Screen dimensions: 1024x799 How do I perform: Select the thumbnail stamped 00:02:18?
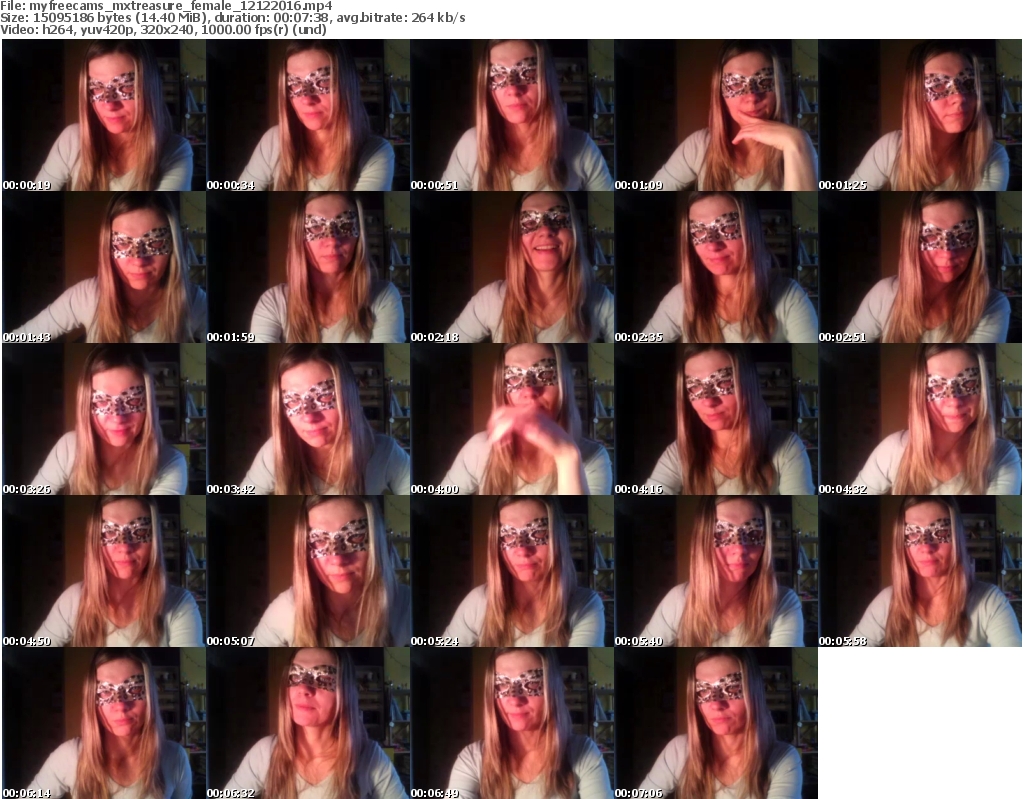(x=512, y=267)
